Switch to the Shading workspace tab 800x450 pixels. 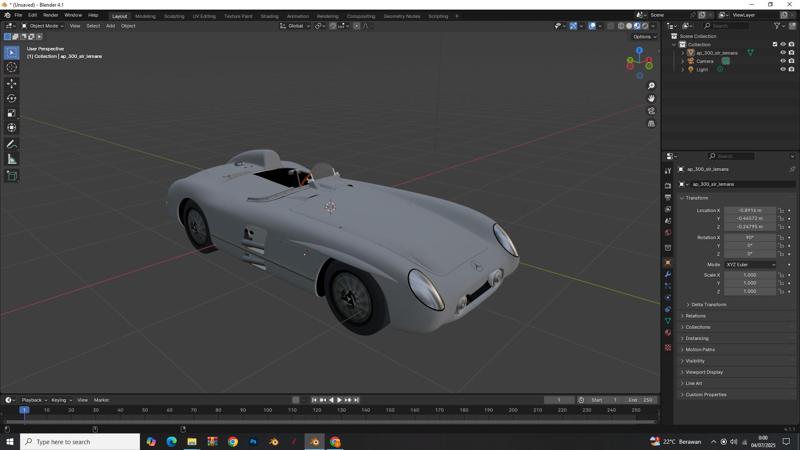pos(269,16)
